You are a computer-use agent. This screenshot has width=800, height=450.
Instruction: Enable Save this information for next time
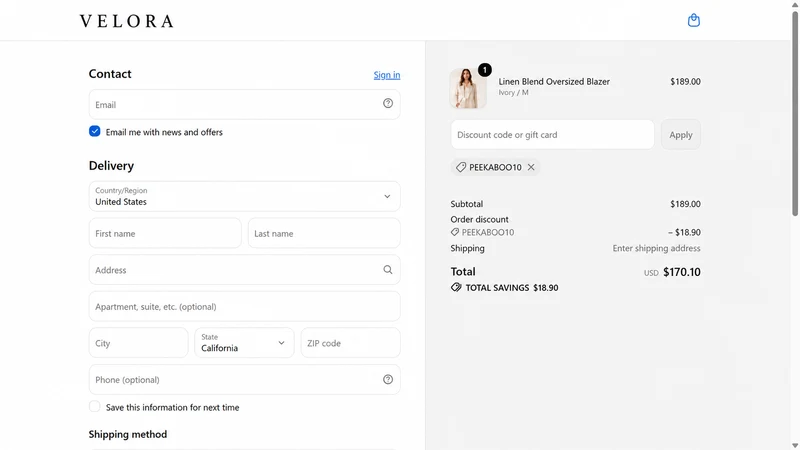[x=94, y=407]
